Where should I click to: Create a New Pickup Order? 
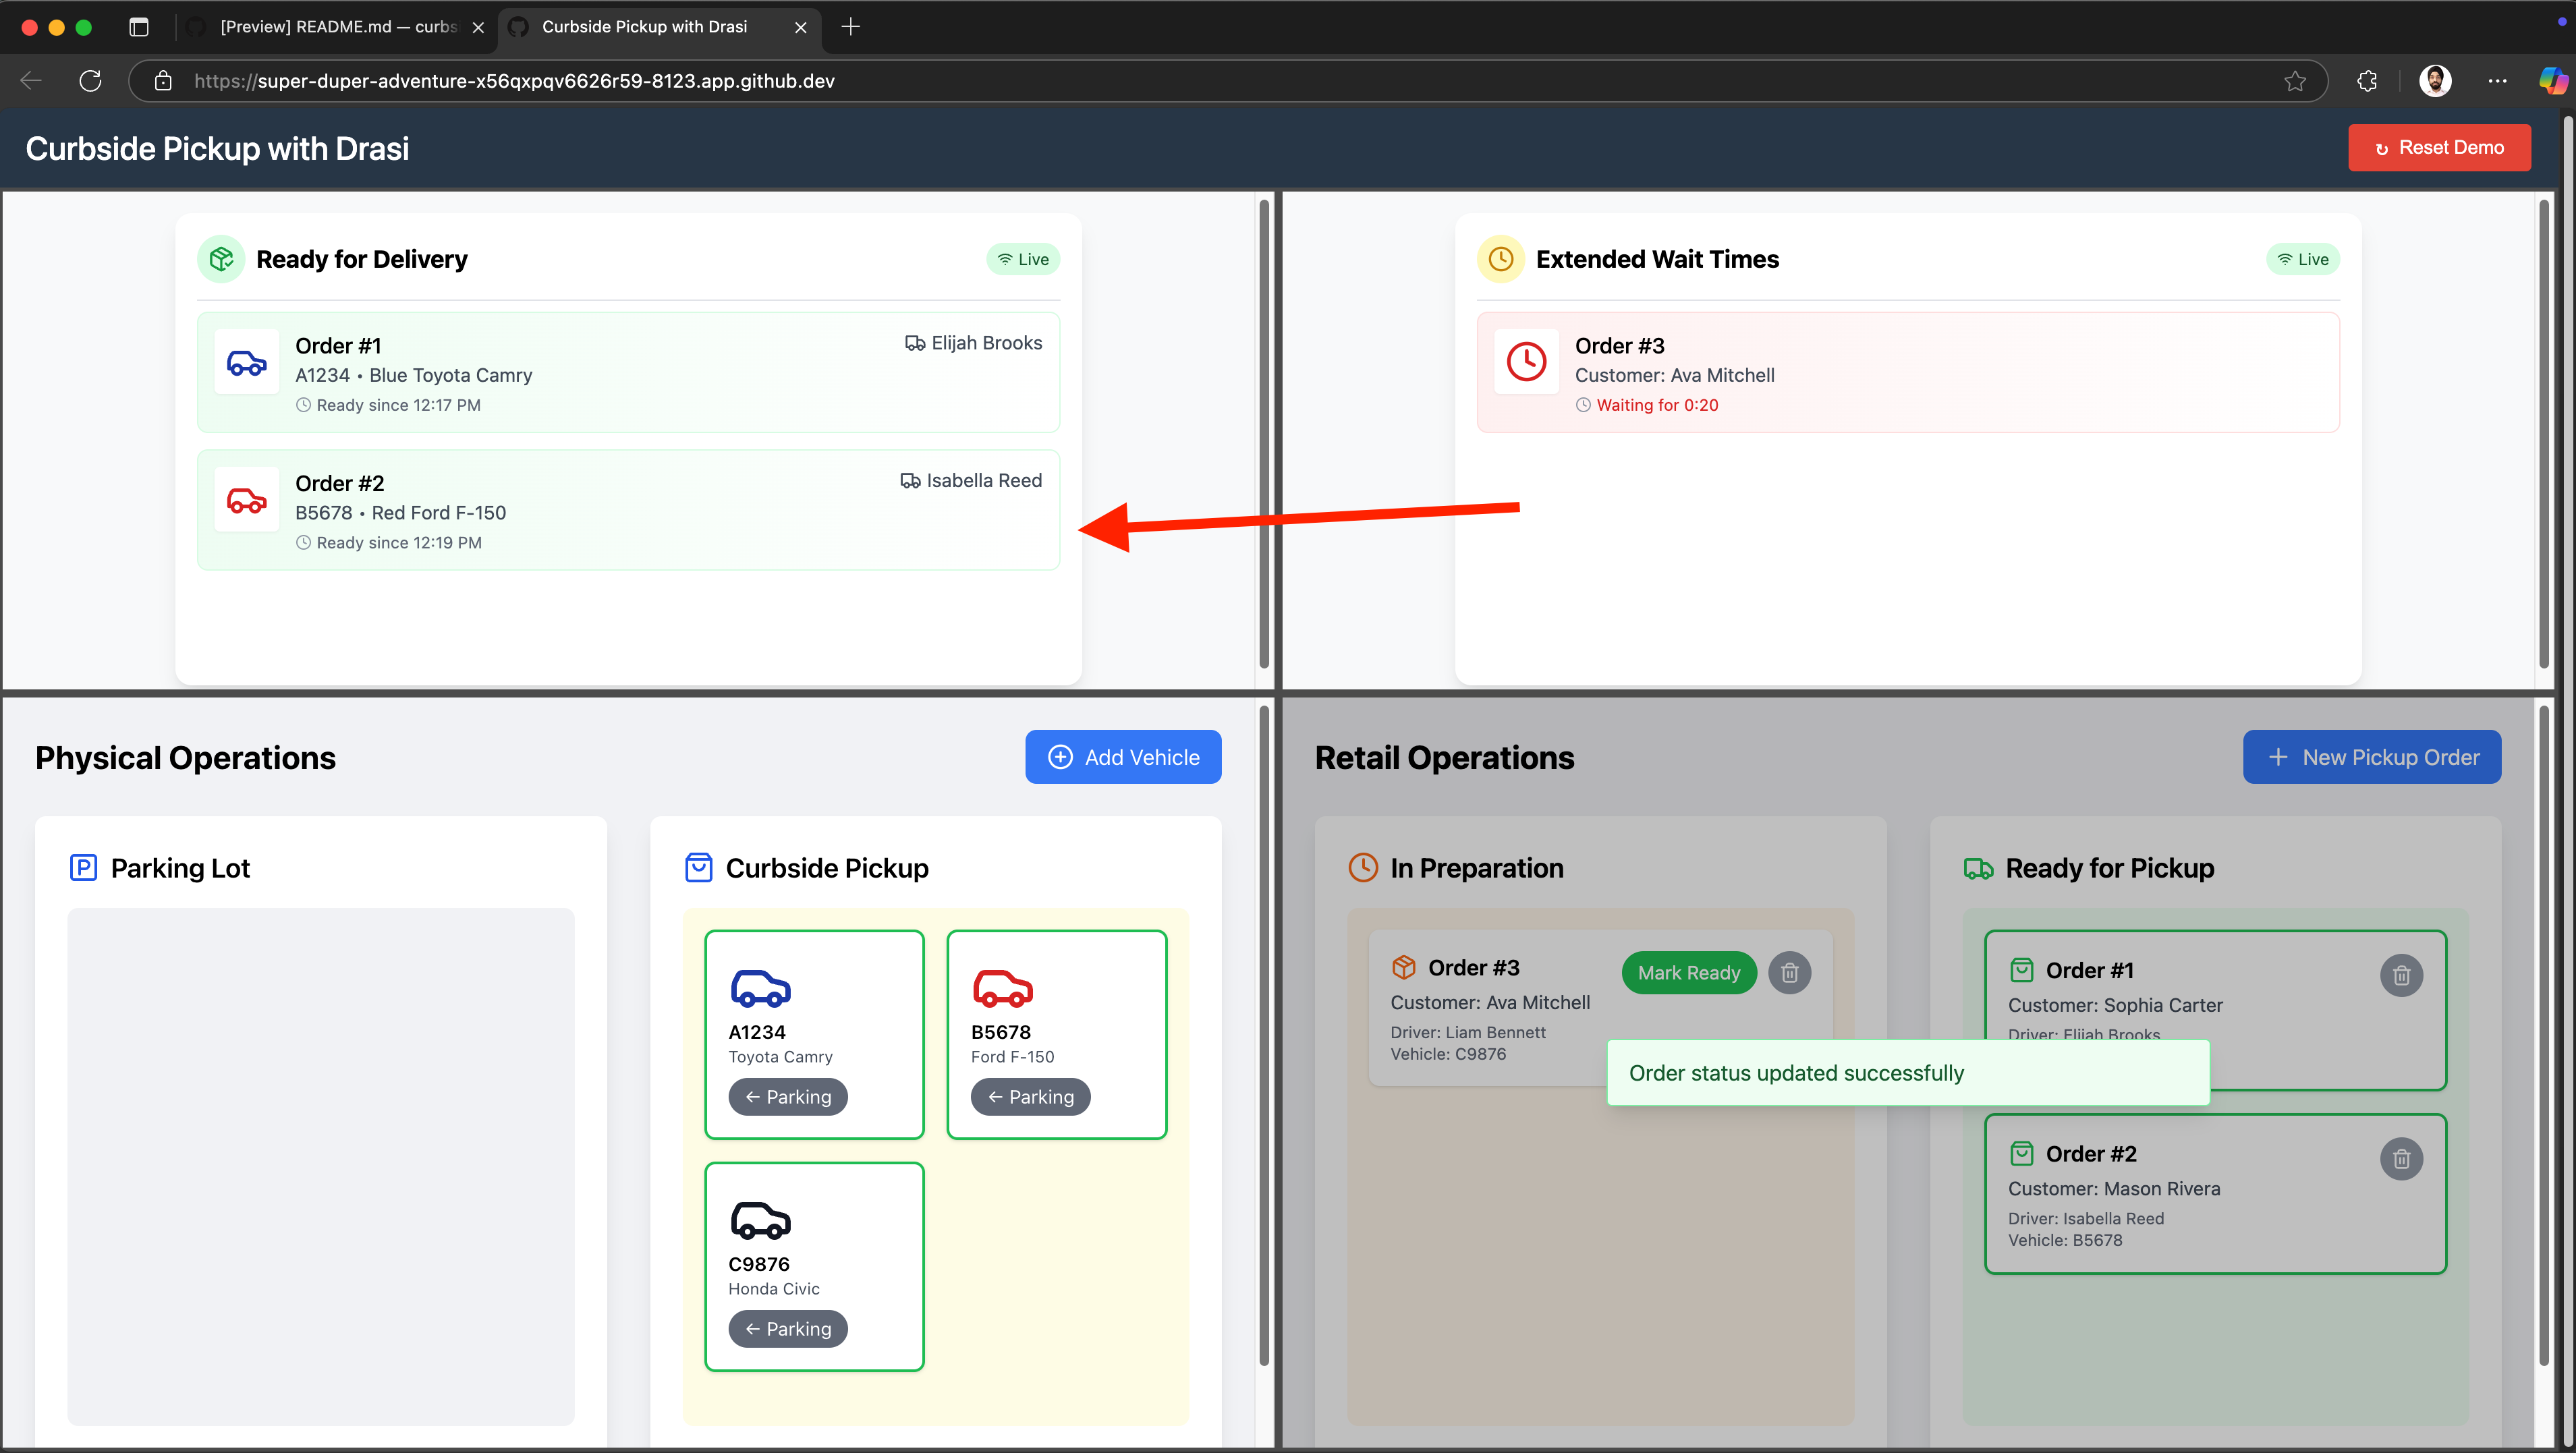point(2372,757)
